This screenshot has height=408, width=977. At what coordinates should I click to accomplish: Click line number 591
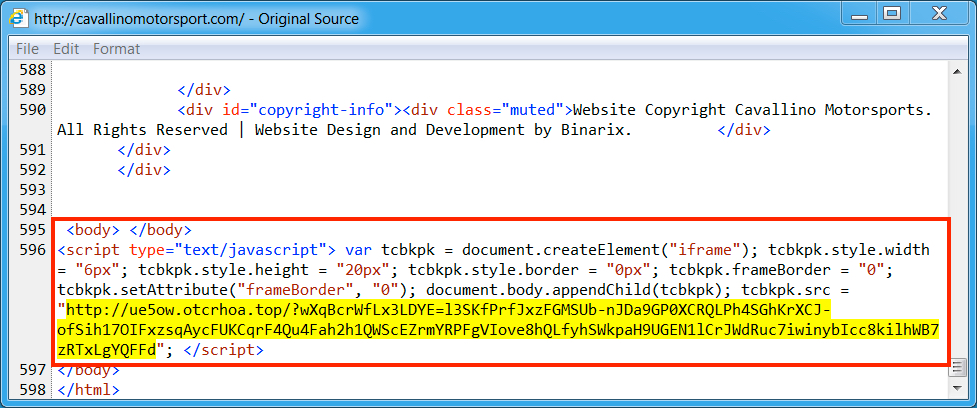[33, 150]
